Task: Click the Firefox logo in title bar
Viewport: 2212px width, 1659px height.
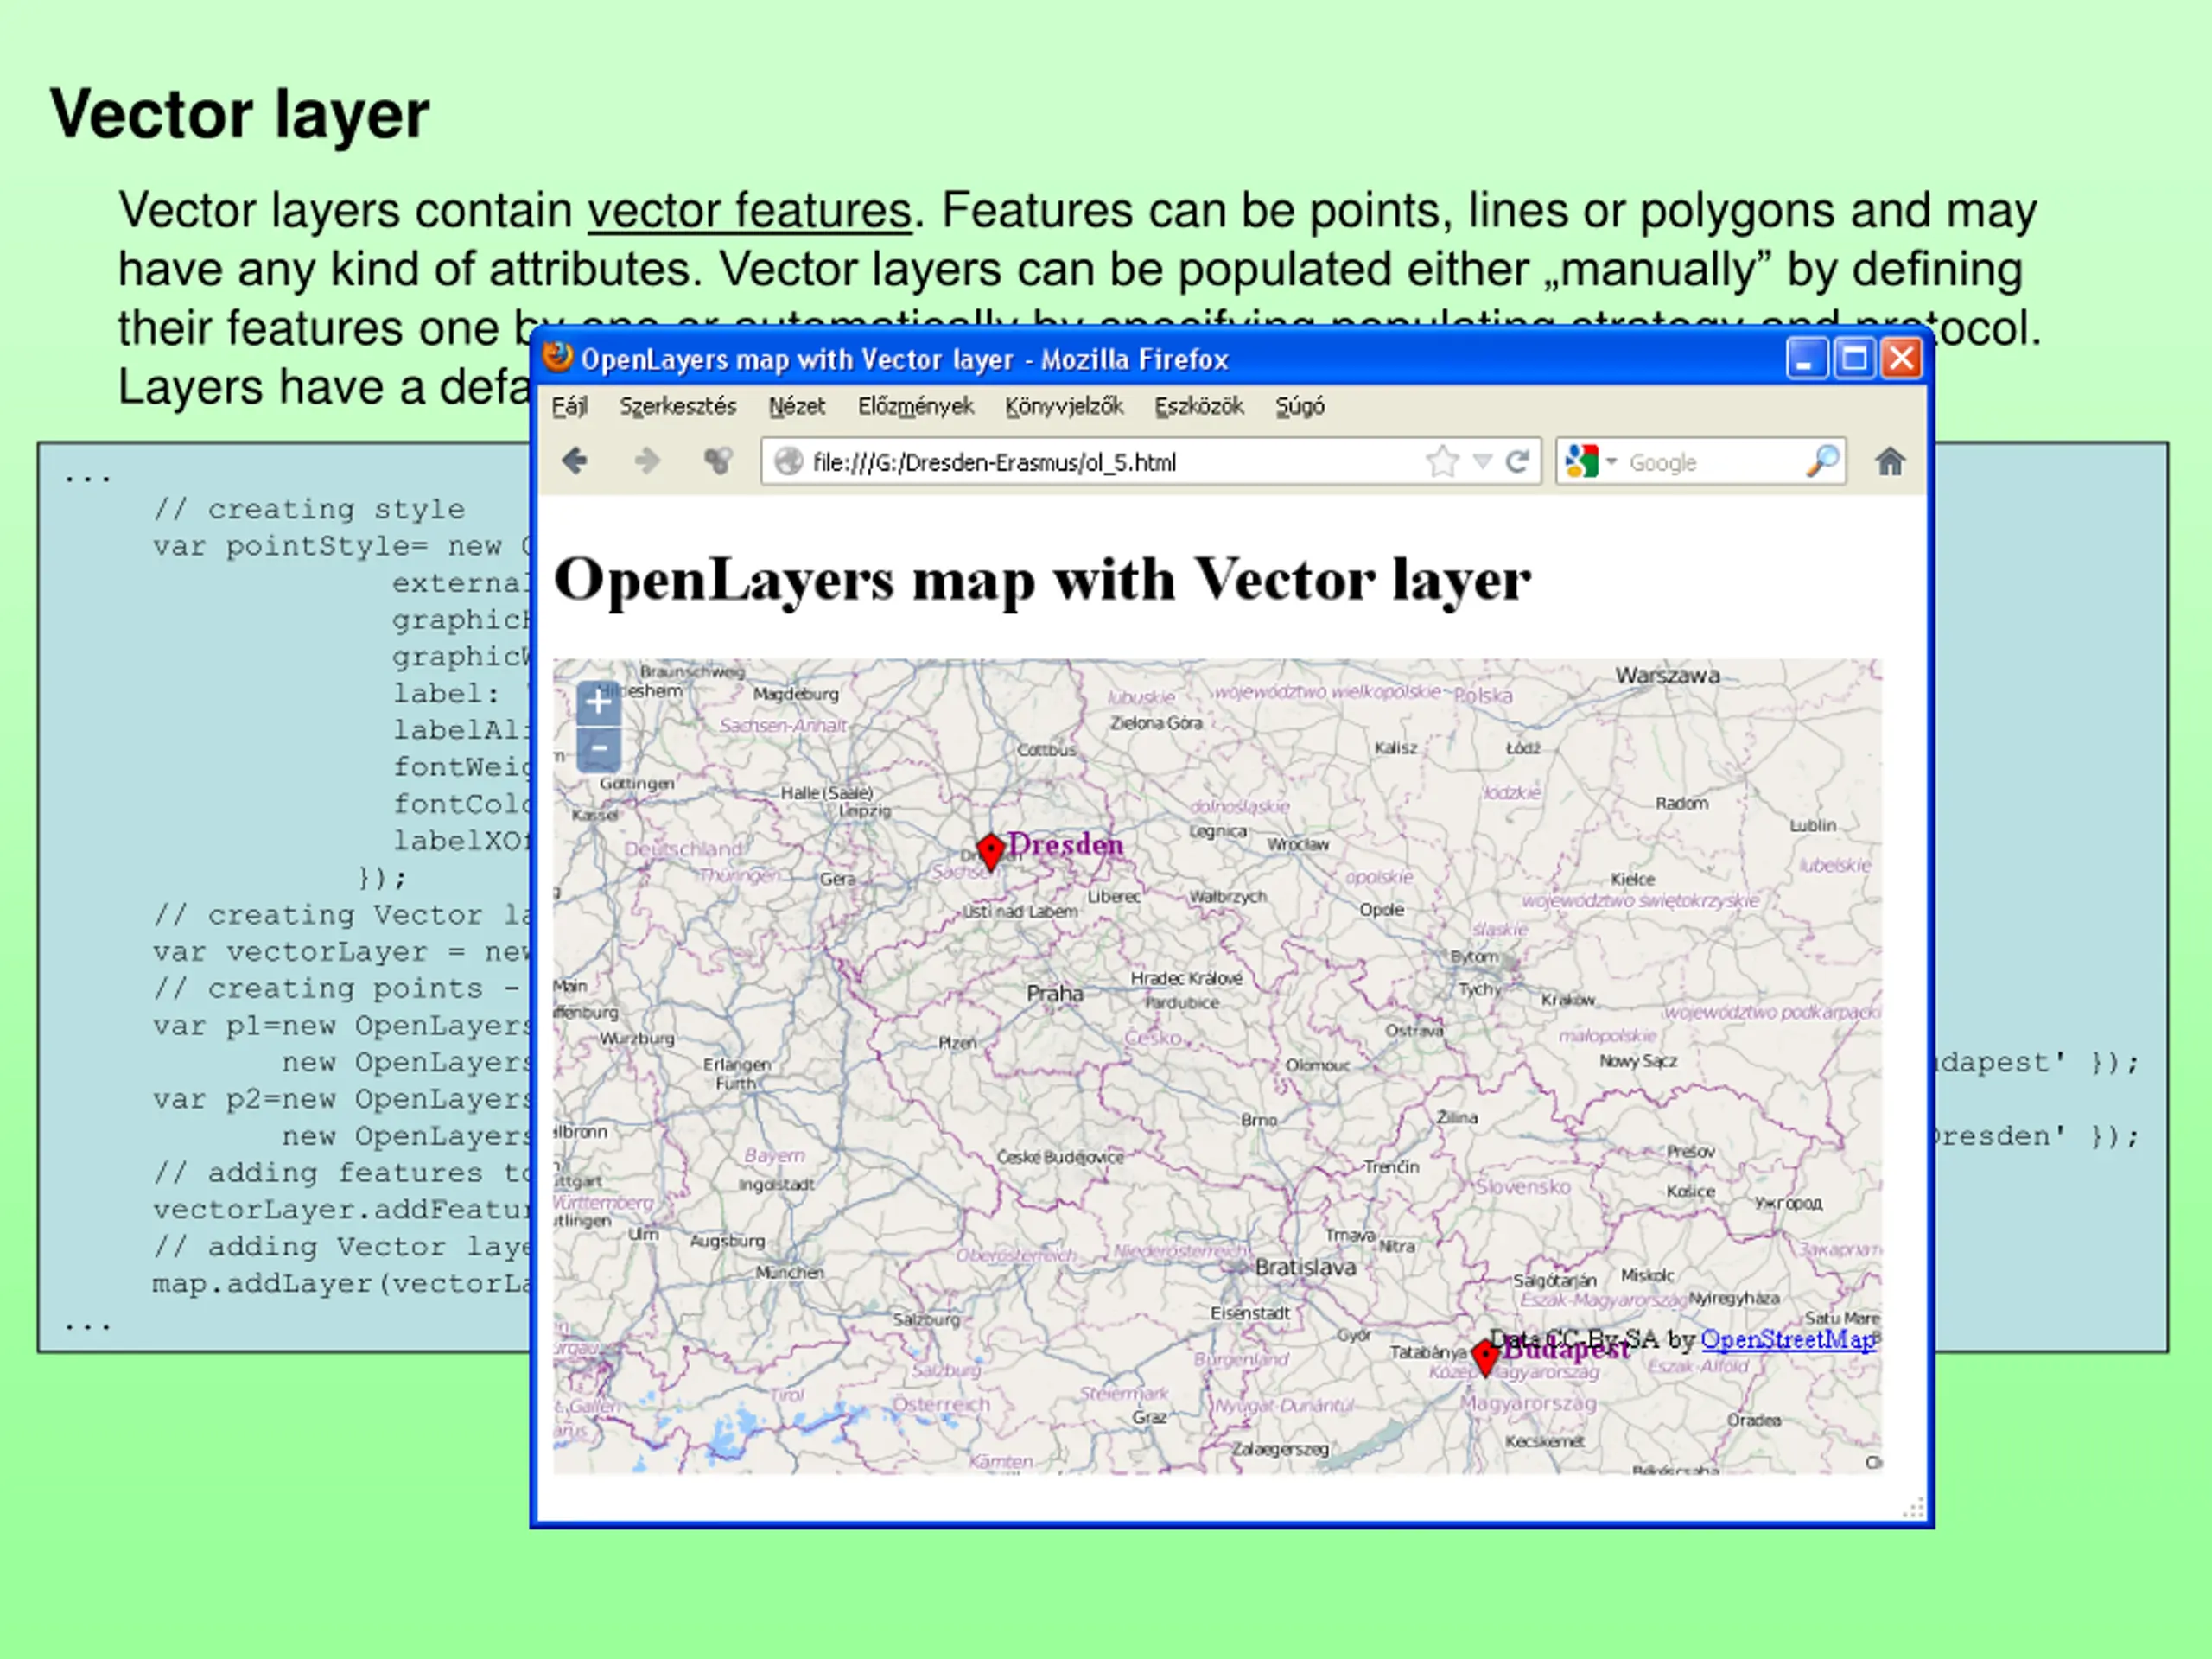Action: tap(557, 357)
